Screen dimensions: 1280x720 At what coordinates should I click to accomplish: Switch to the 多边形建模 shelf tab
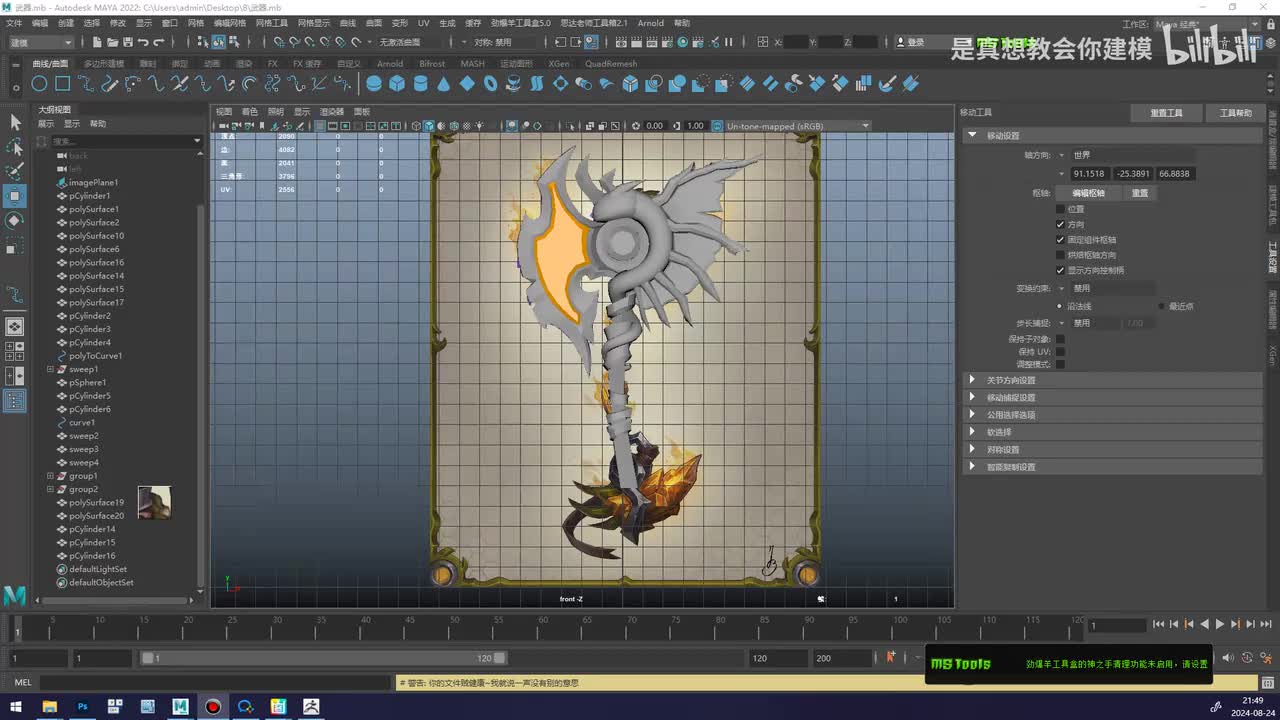[x=103, y=64]
